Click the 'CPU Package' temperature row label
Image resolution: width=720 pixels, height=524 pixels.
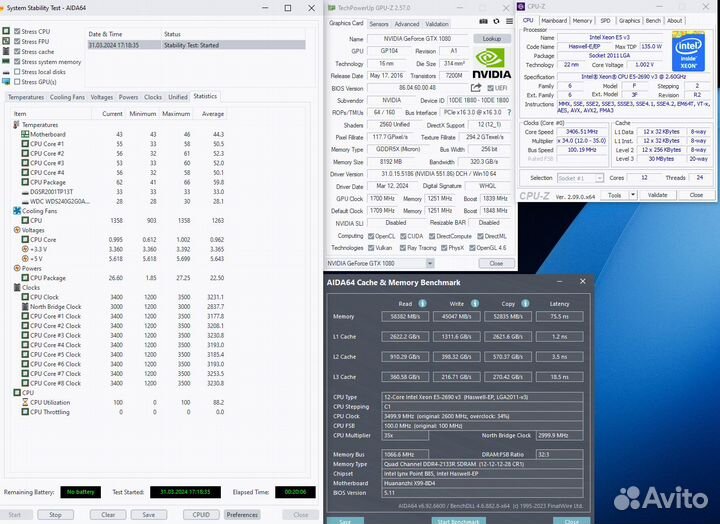click(48, 182)
